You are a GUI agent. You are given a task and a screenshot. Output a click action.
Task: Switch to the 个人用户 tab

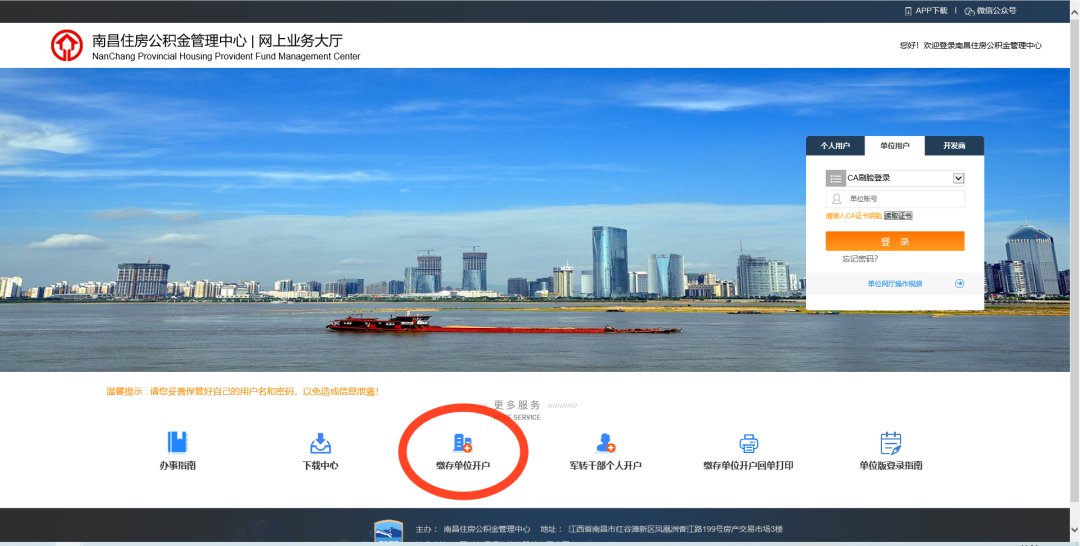(x=835, y=146)
